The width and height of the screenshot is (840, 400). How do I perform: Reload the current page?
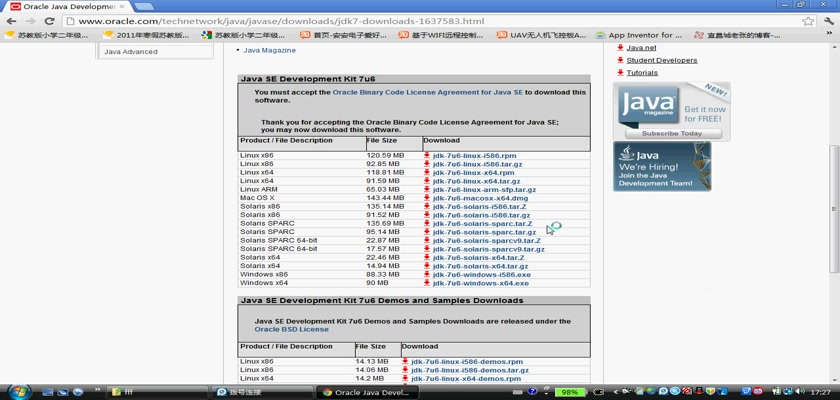[49, 21]
